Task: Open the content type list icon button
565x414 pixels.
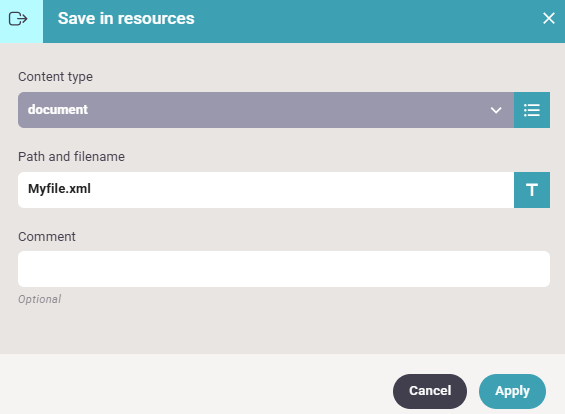Action: (x=531, y=110)
